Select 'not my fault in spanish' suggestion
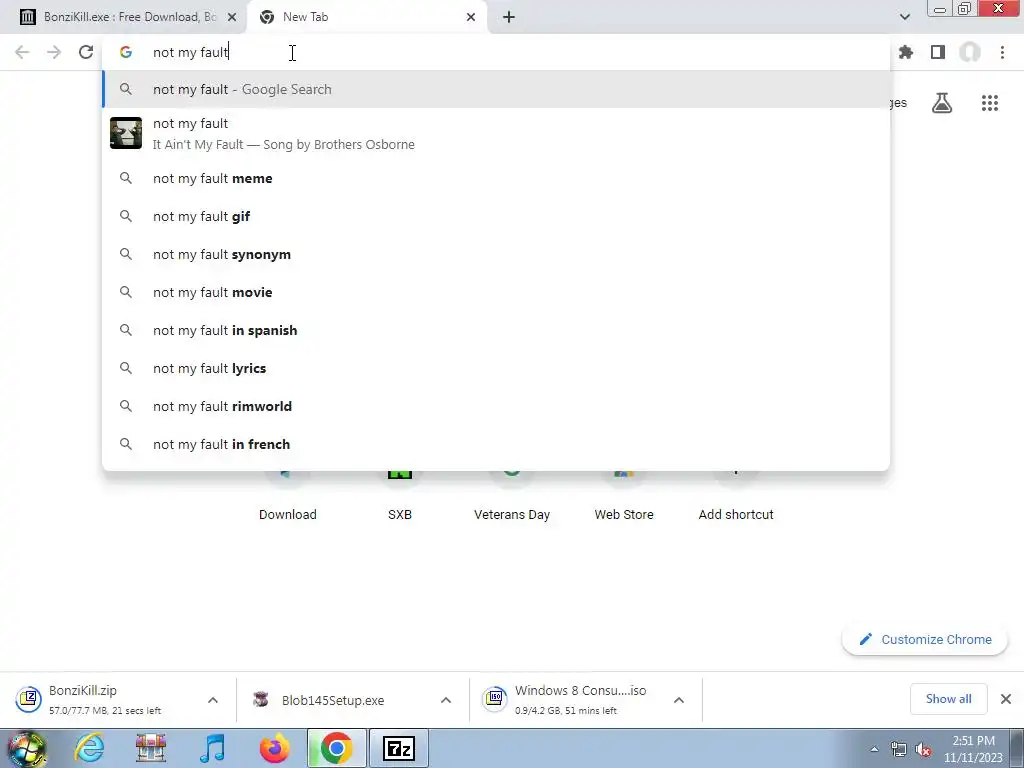Image resolution: width=1024 pixels, height=768 pixels. click(x=496, y=330)
